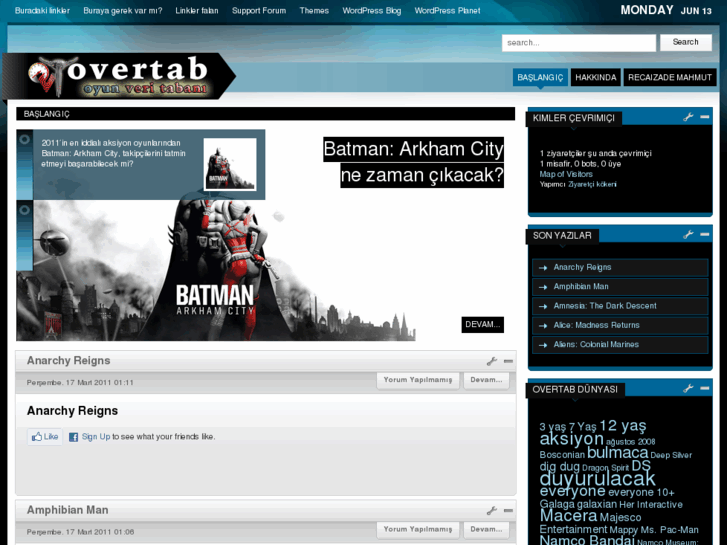This screenshot has width=727, height=545.
Task: Open the RECAIZADE MAHMUT navigation tab
Action: click(x=670, y=77)
